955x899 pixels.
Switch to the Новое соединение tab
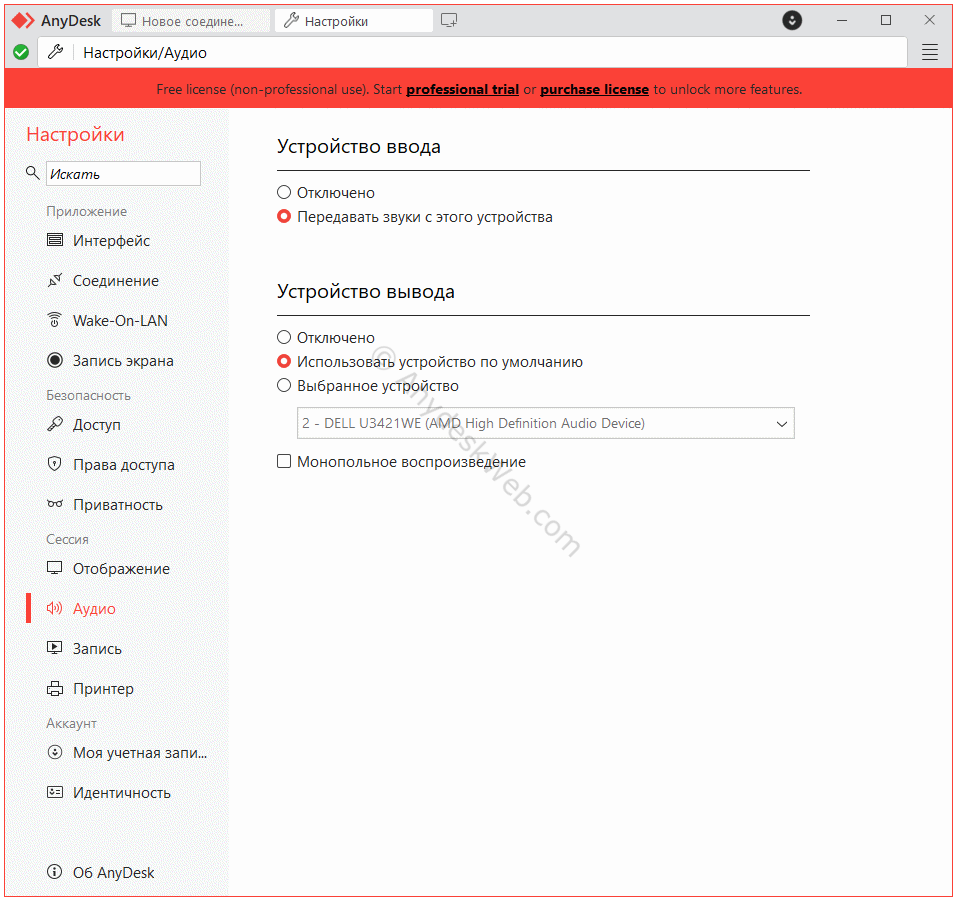(x=191, y=21)
